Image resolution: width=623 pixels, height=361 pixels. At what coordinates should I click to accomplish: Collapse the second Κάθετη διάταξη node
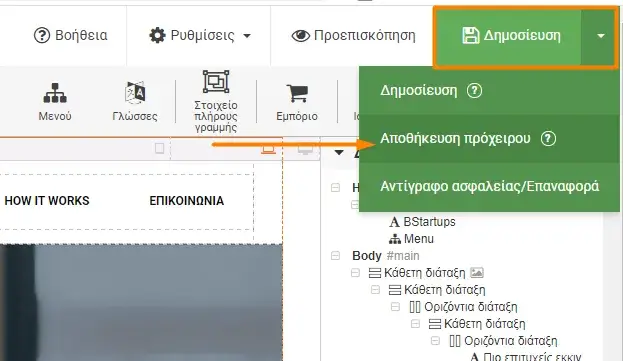coord(375,290)
